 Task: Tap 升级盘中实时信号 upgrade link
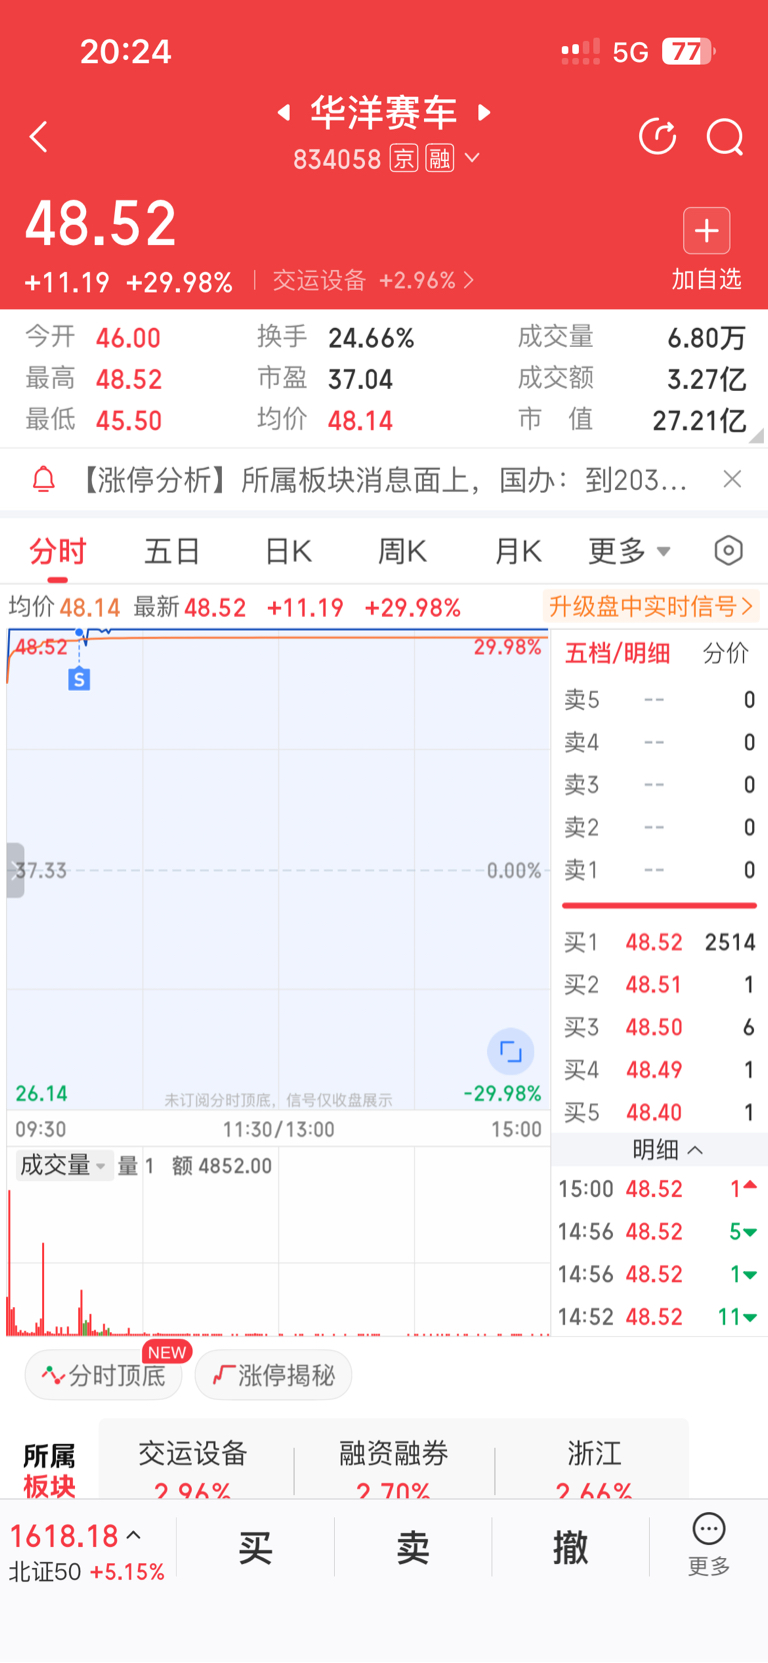(x=651, y=606)
